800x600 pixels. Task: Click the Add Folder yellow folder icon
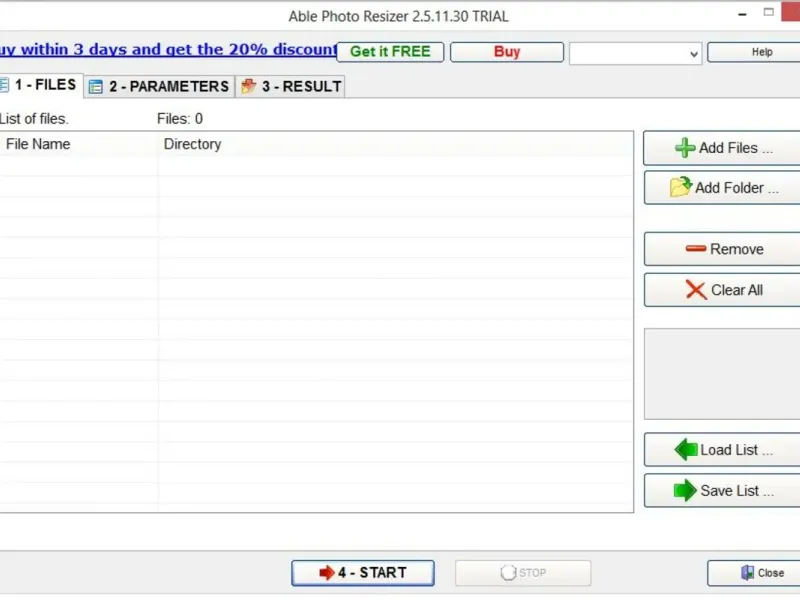[x=681, y=187]
